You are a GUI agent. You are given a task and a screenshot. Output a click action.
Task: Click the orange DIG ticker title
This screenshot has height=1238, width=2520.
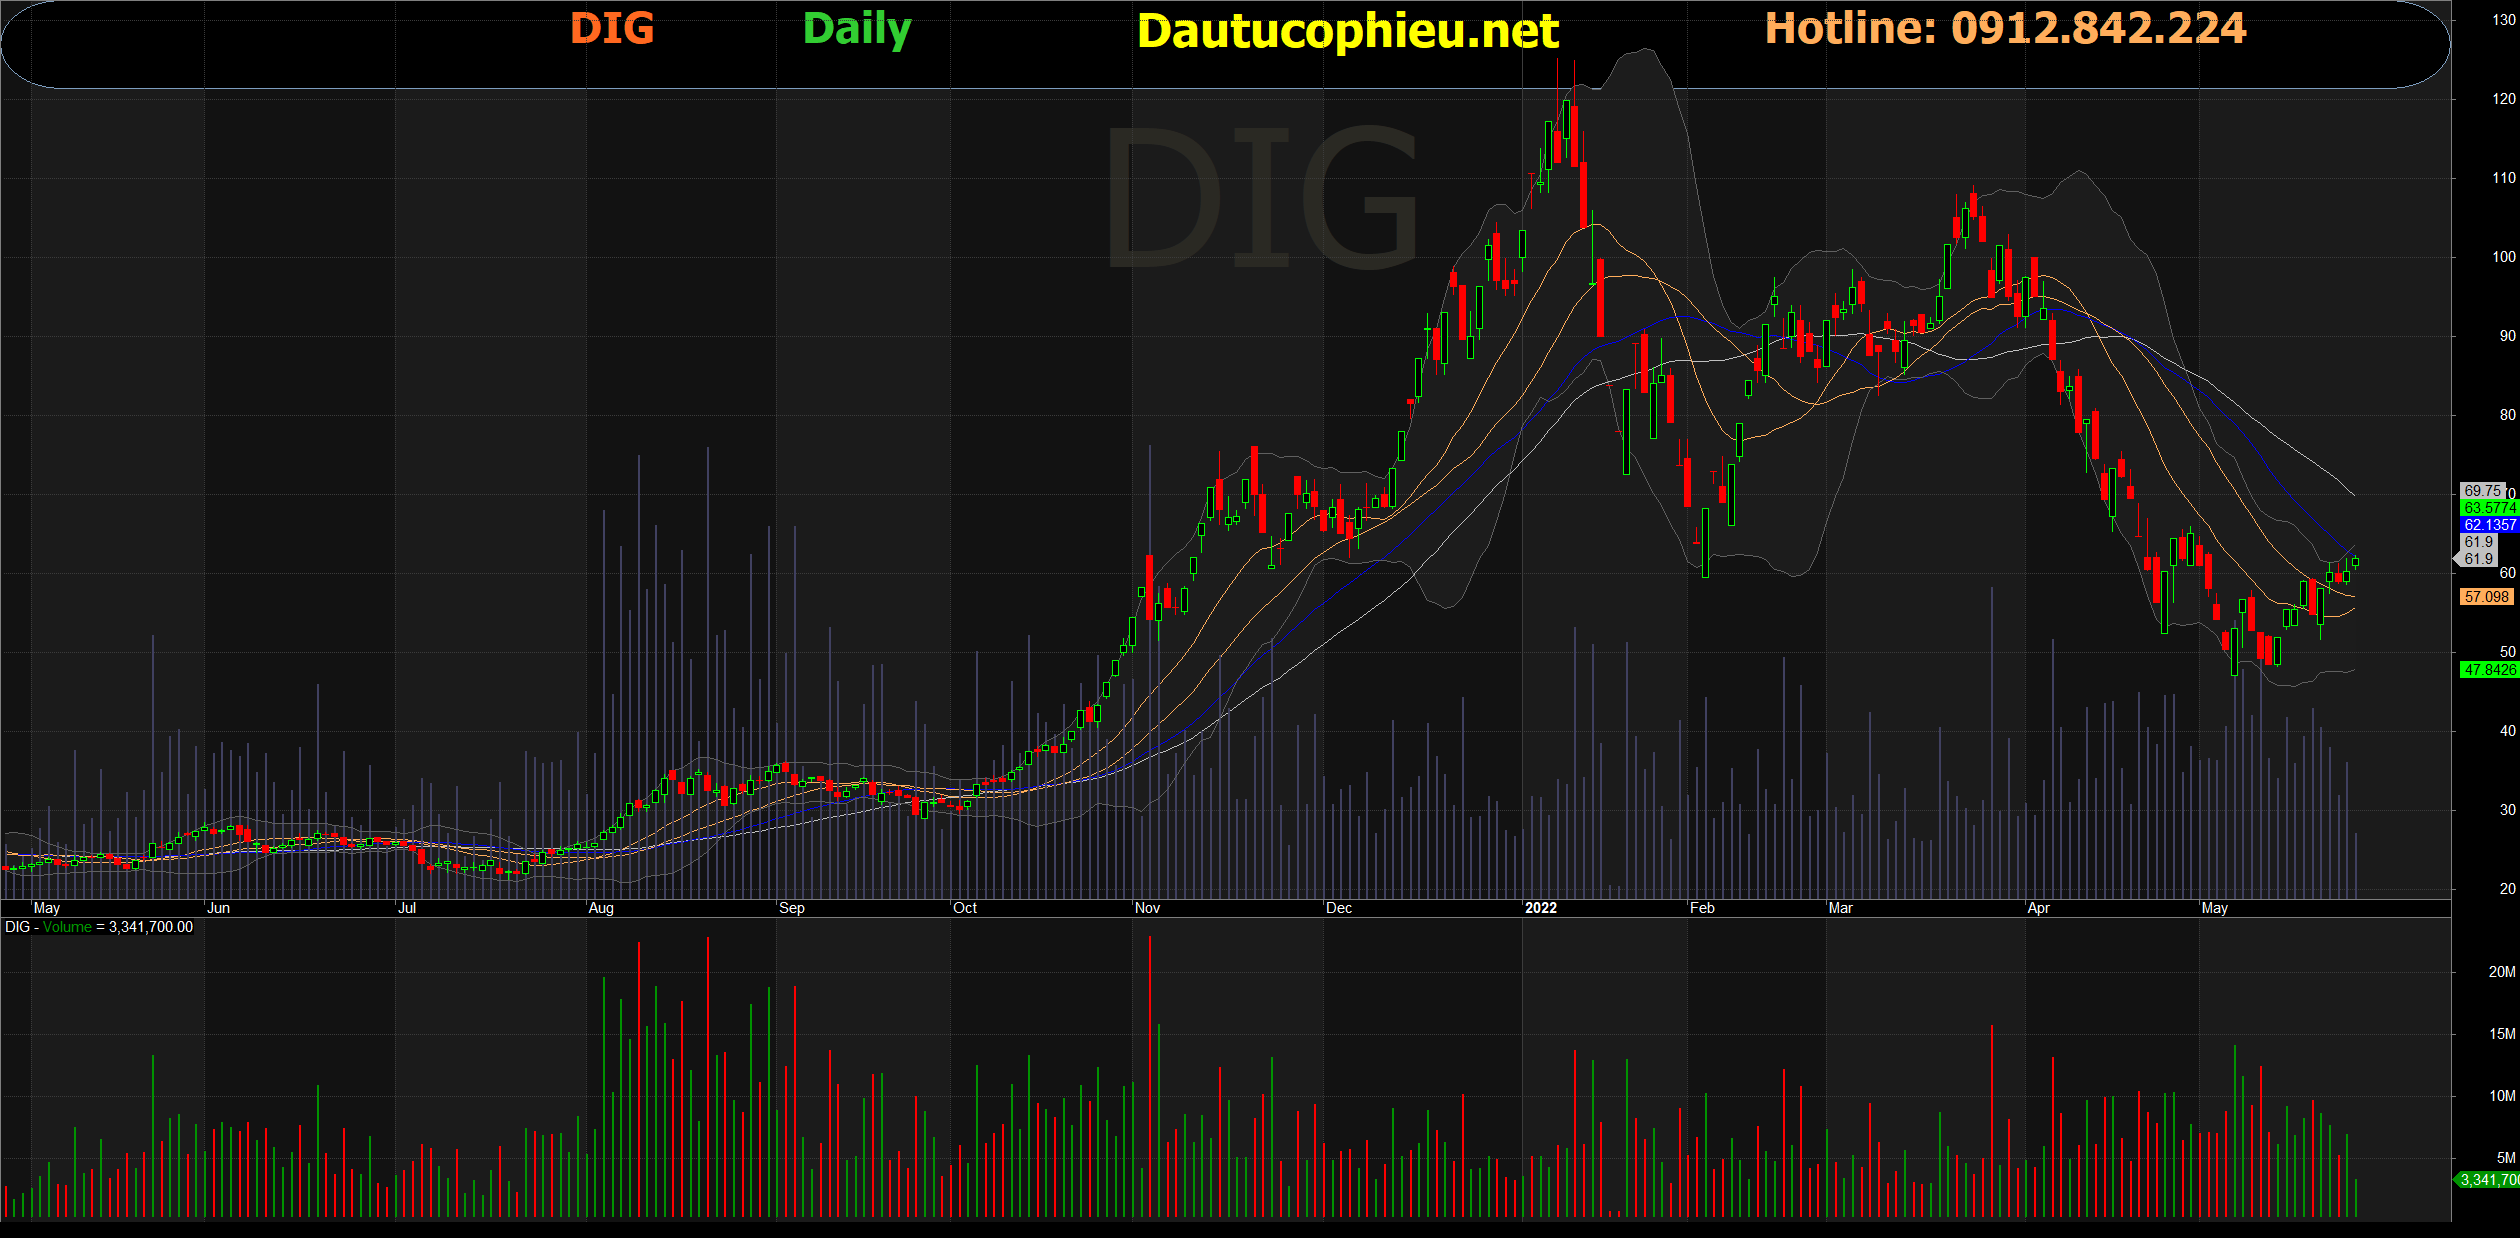612,28
